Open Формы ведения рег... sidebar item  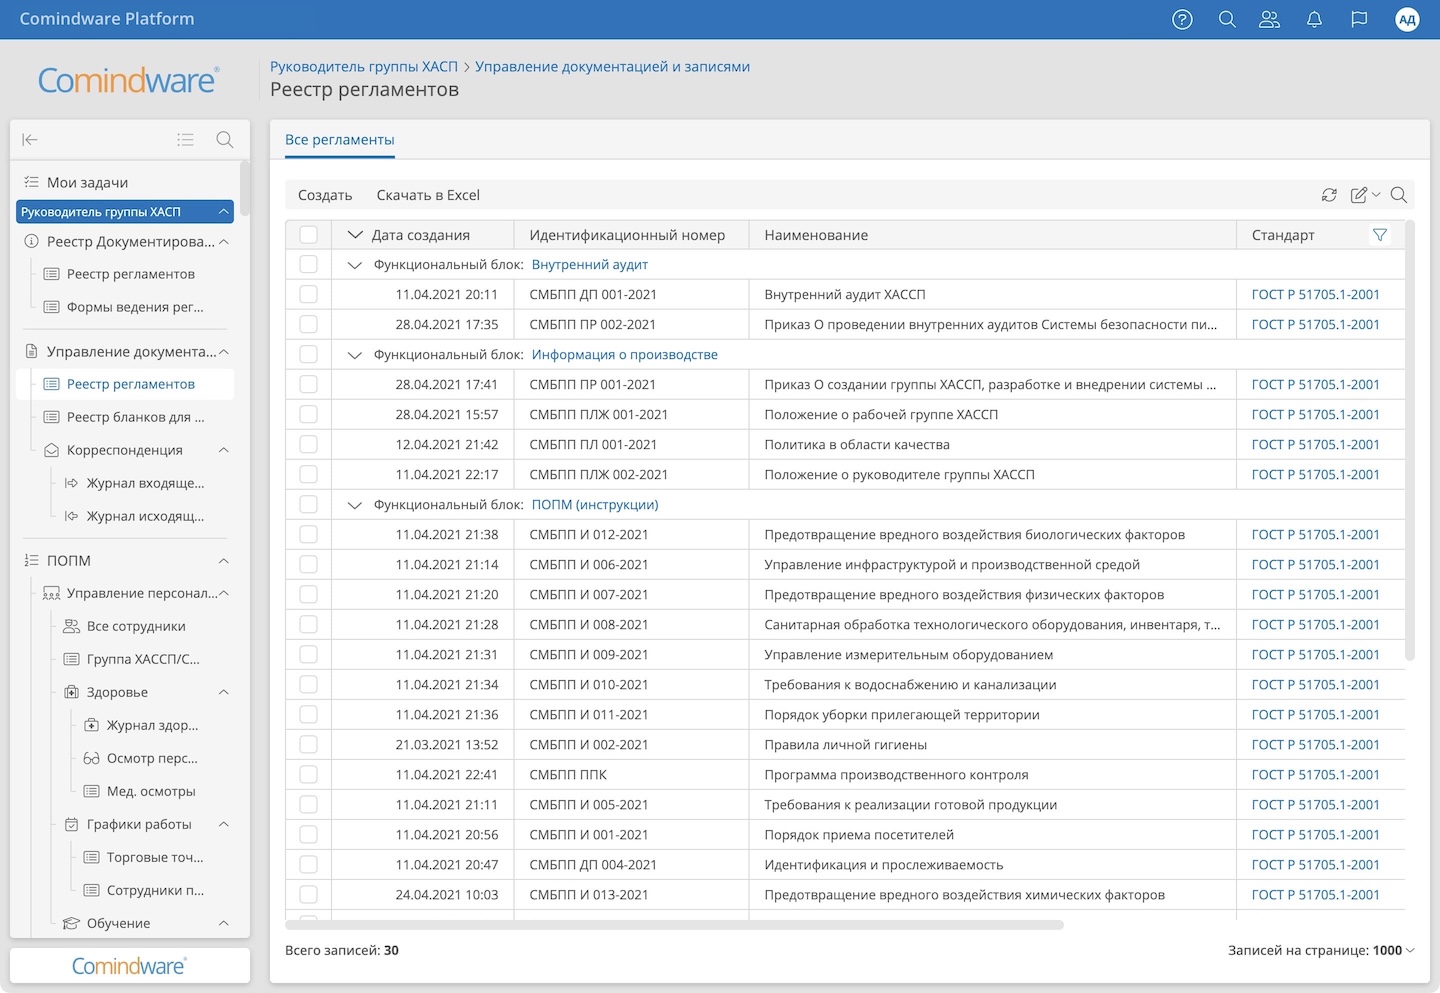click(x=135, y=307)
